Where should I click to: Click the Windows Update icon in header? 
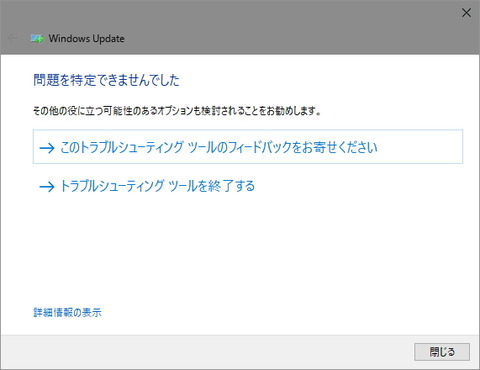[x=37, y=39]
